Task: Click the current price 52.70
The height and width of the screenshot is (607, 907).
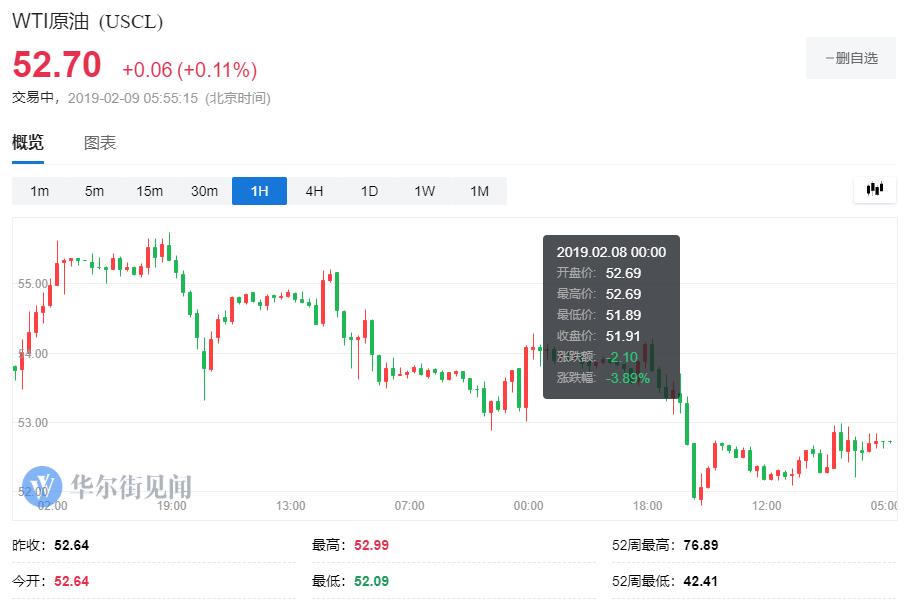Action: coord(57,66)
